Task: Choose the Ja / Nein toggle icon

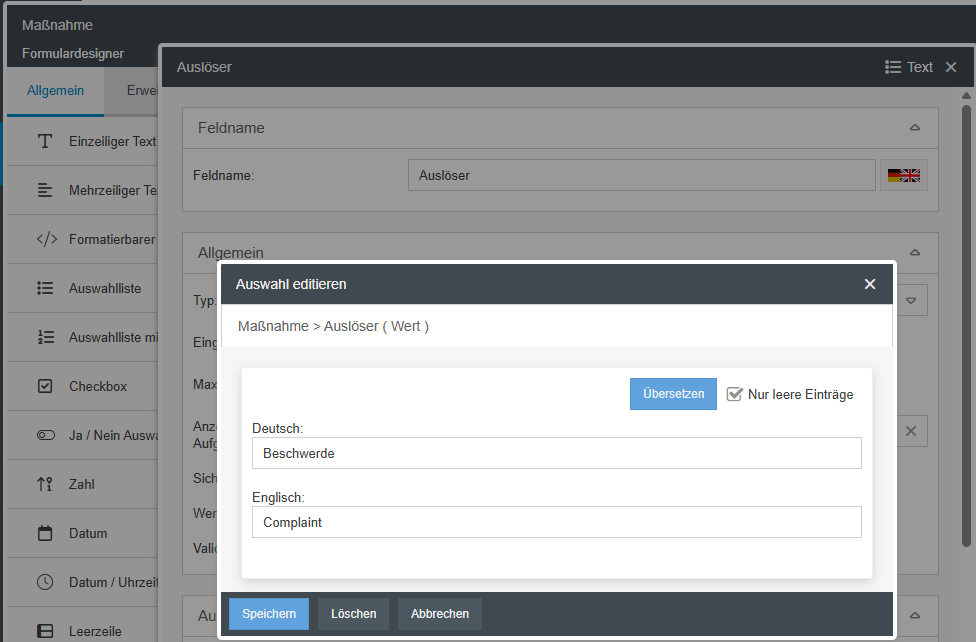Action: click(46, 435)
